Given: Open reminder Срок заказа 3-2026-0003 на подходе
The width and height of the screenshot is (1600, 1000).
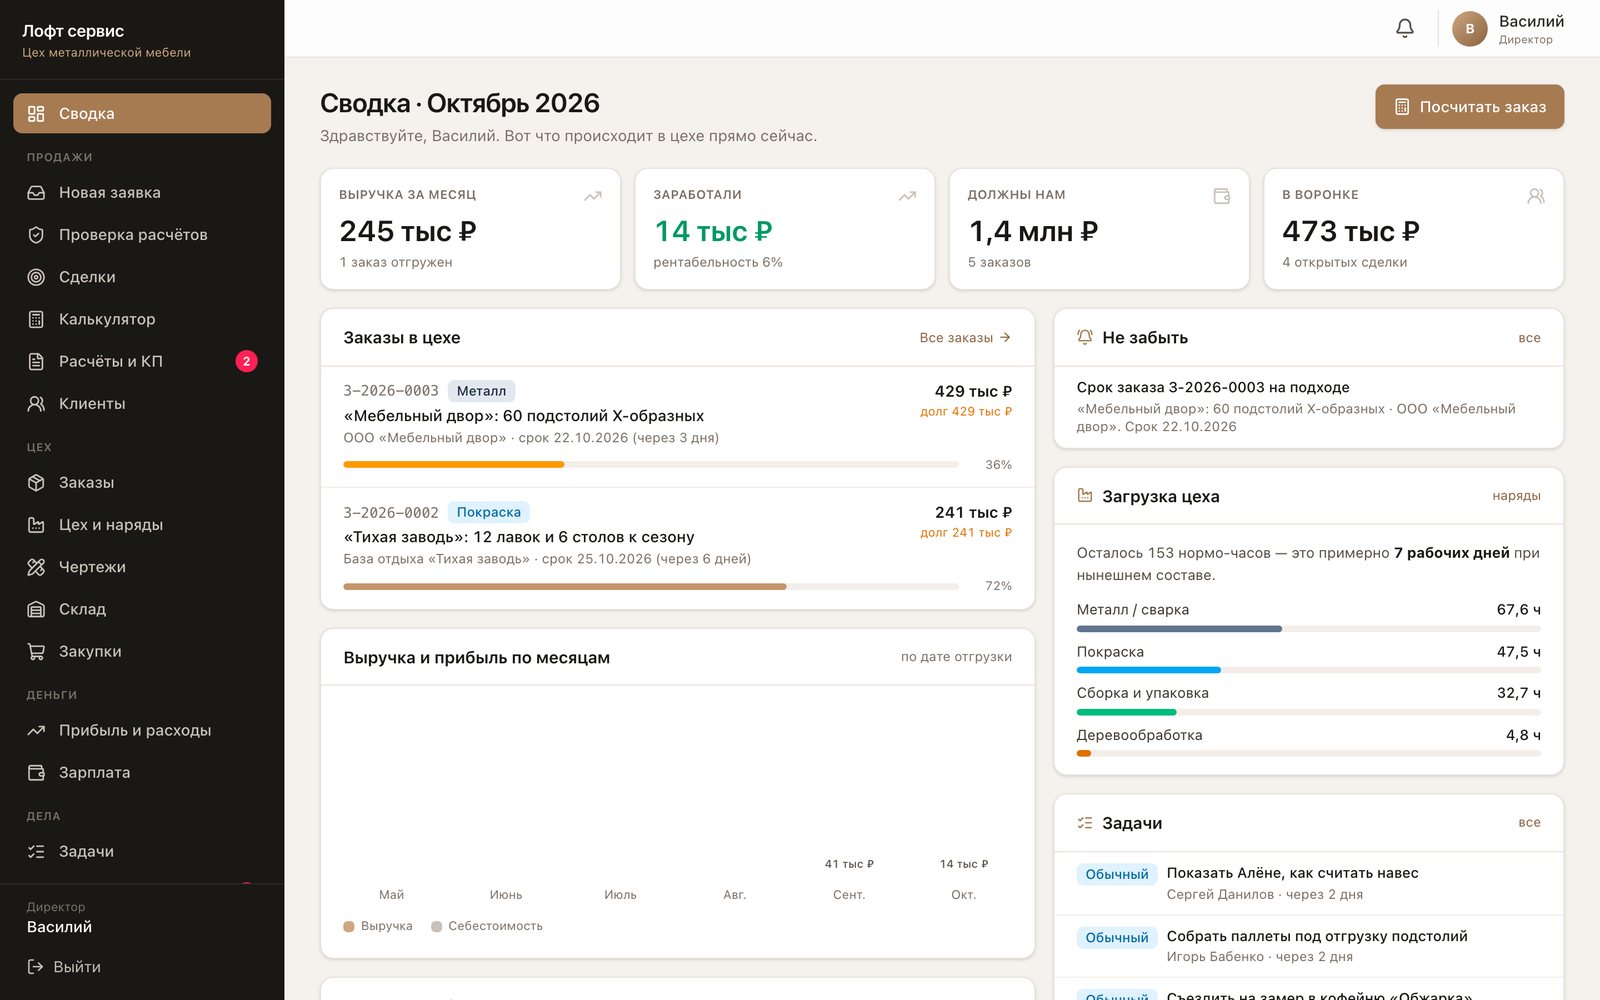Looking at the screenshot, I should [x=1308, y=407].
